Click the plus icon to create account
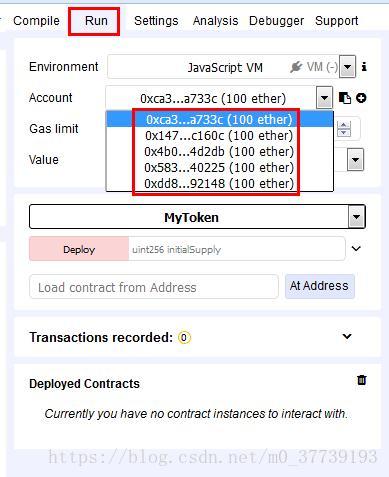This screenshot has width=389, height=477. pos(361,98)
